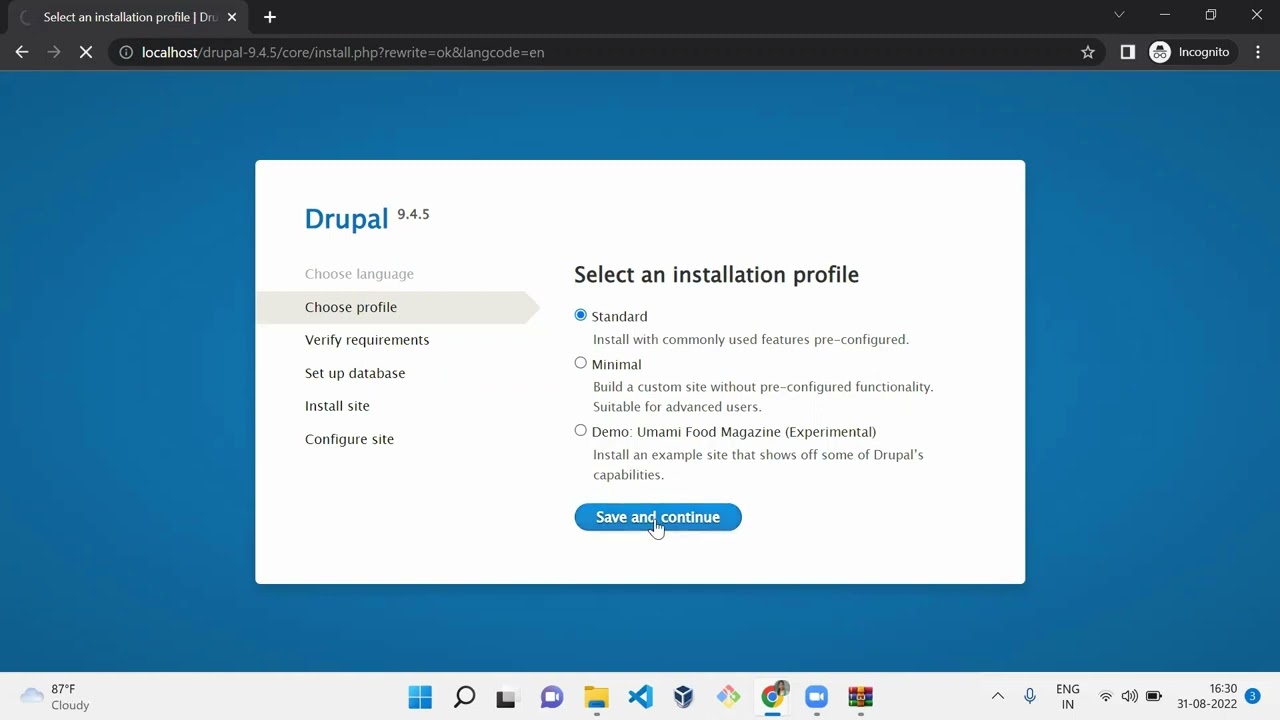Show hidden system tray icons
Viewport: 1280px width, 720px height.
click(x=997, y=696)
